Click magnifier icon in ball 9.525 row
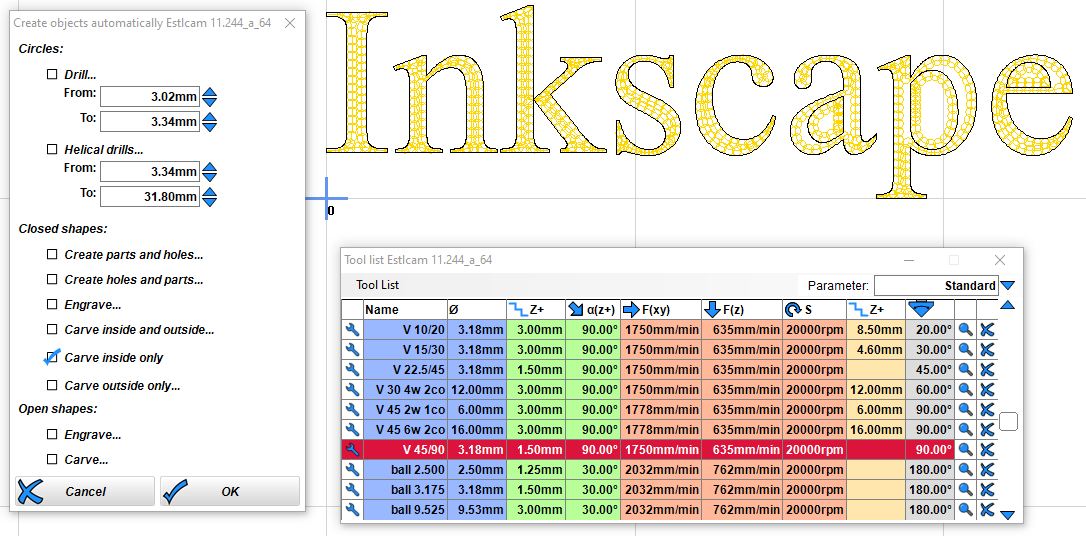The image size is (1086, 536). 965,510
